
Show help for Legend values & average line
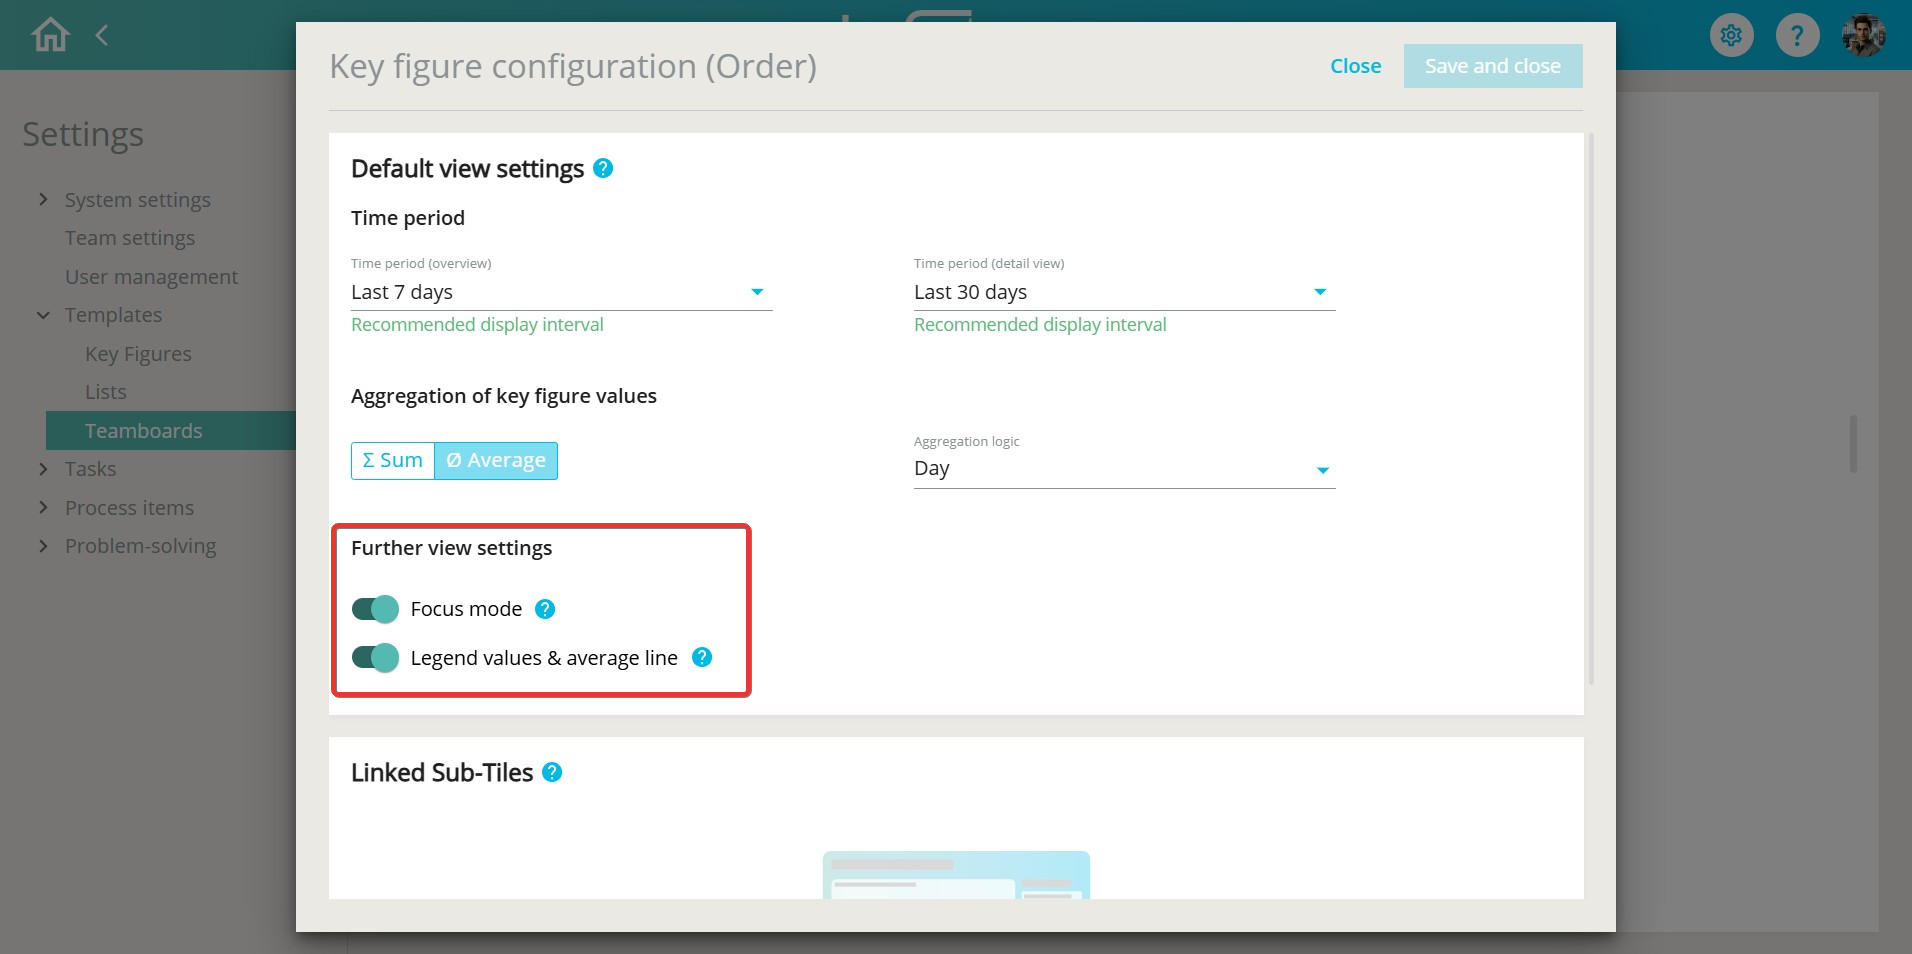702,657
